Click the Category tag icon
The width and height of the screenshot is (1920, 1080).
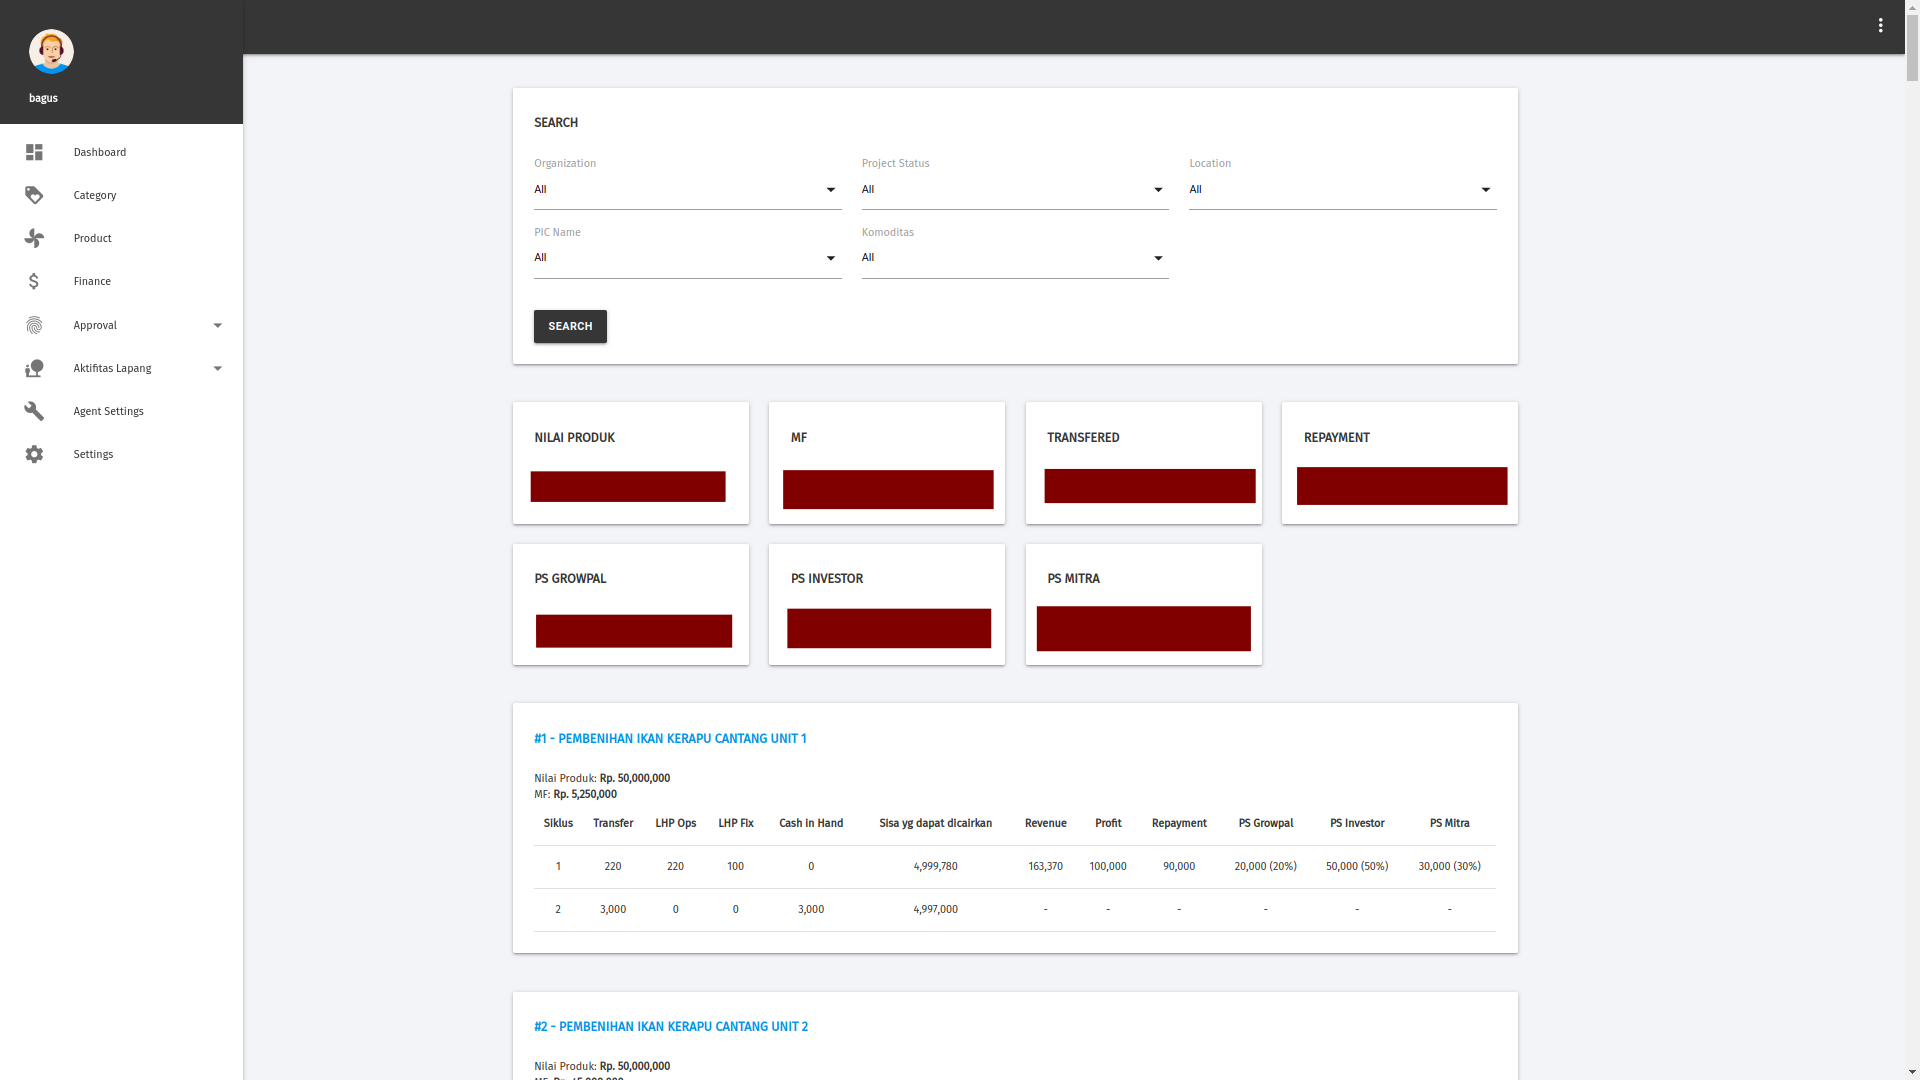click(x=34, y=195)
